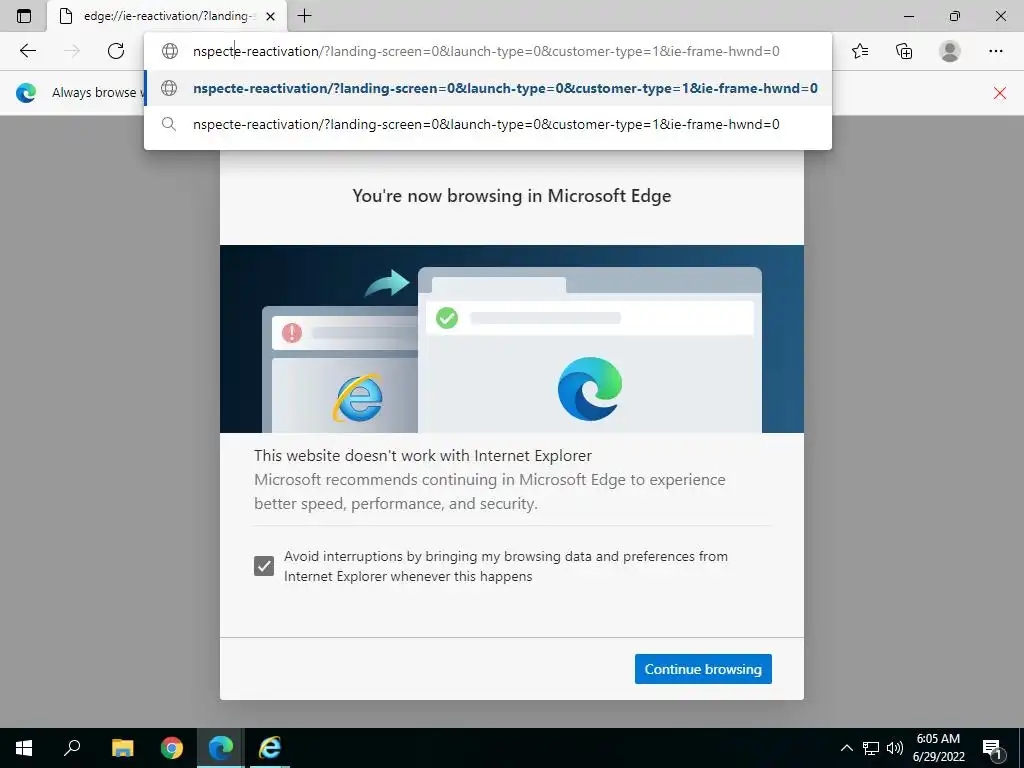Open network status tray icon
This screenshot has width=1024, height=768.
coord(871,748)
